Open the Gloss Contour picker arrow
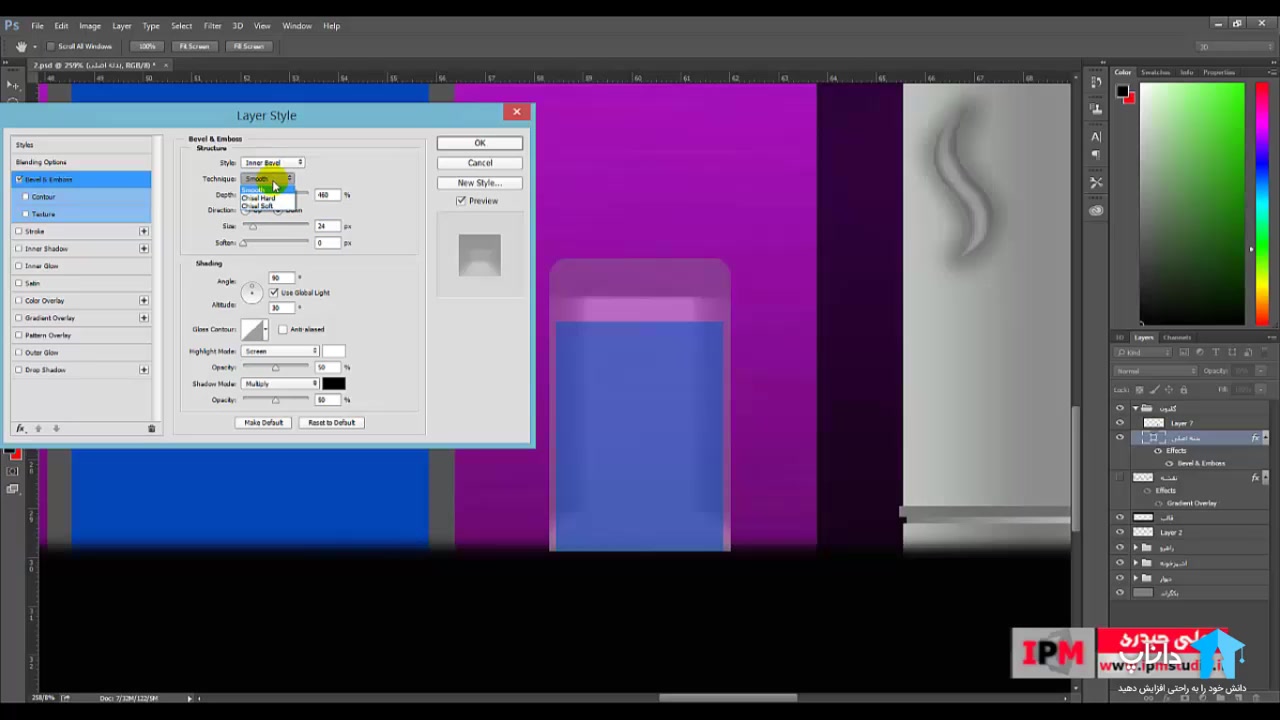The width and height of the screenshot is (1280, 720). pyautogui.click(x=266, y=330)
